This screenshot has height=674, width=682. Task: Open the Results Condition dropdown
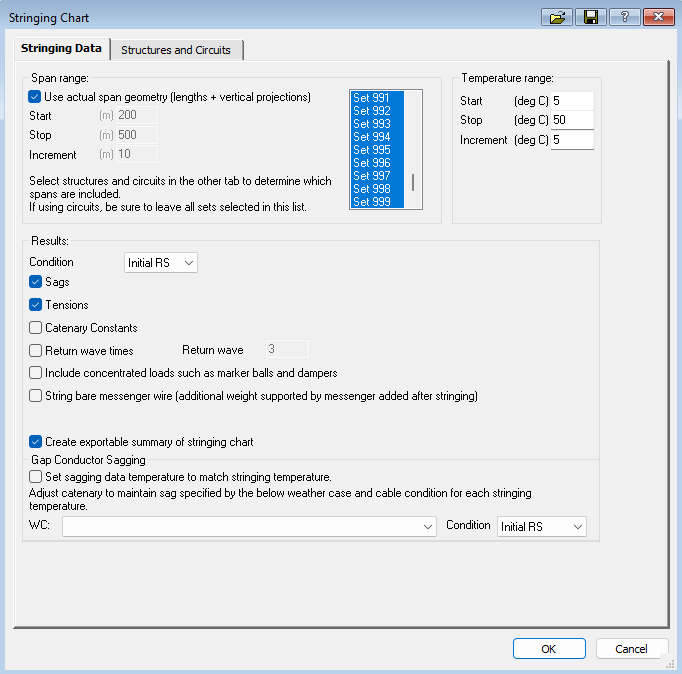click(x=161, y=263)
